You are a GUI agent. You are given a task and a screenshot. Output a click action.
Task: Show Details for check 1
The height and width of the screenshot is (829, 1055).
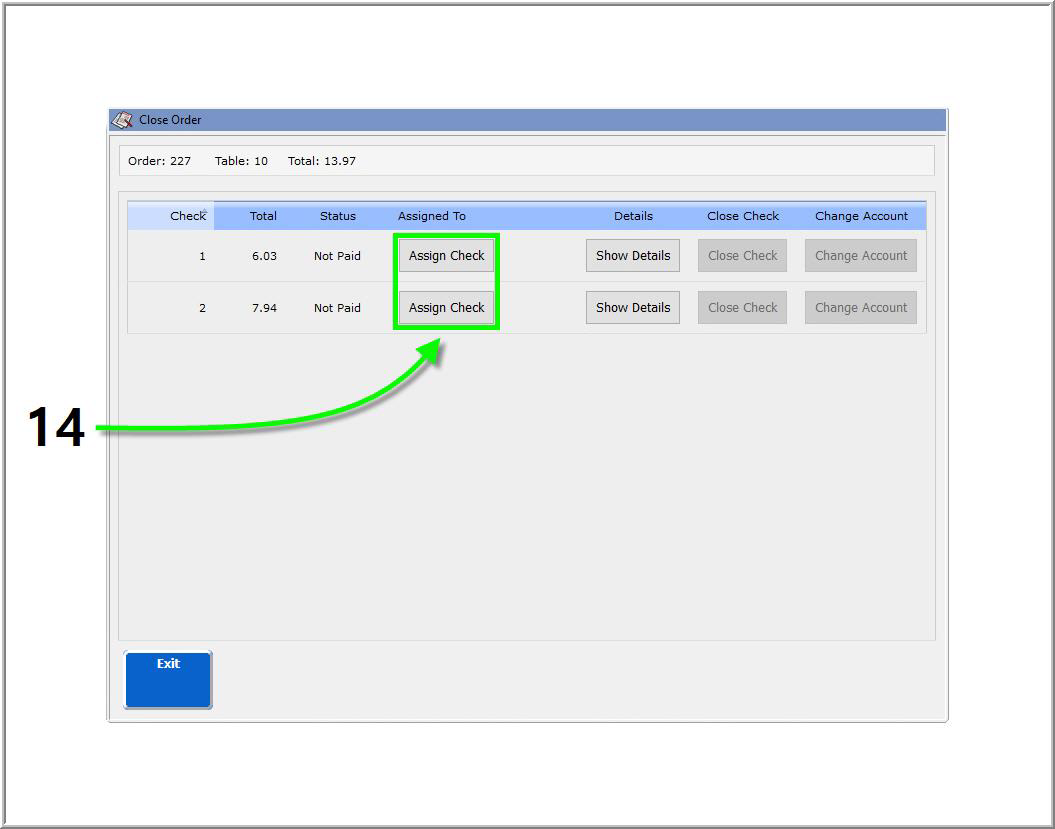click(x=632, y=256)
